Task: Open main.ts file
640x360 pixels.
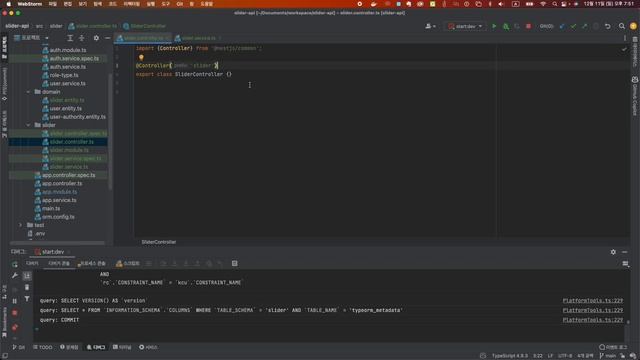Action: [47, 209]
